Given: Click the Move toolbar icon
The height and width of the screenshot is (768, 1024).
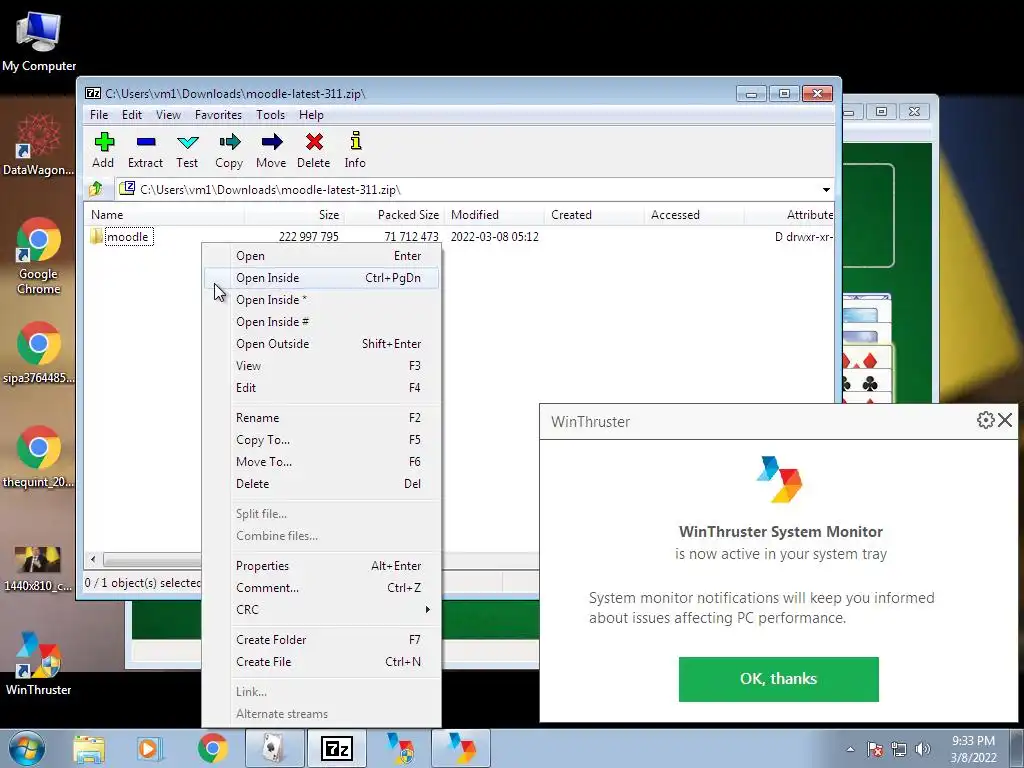Looking at the screenshot, I should pos(271,150).
